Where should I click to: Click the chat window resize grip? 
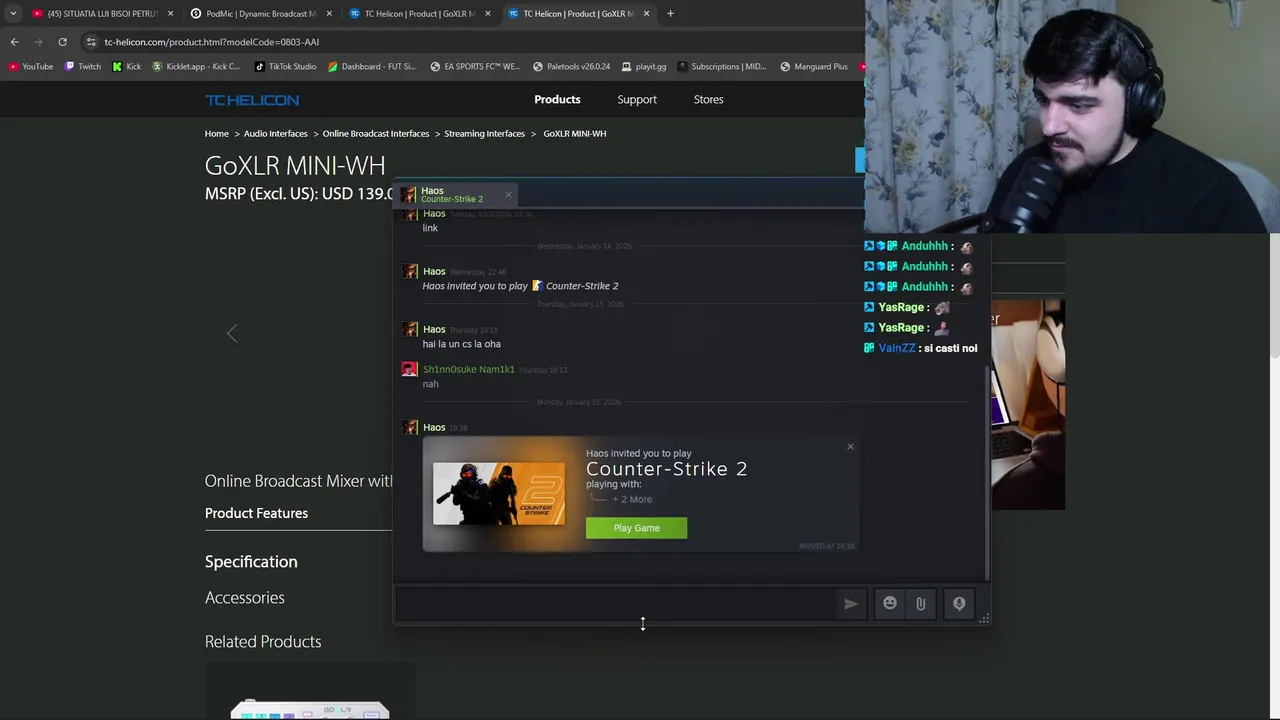click(984, 619)
